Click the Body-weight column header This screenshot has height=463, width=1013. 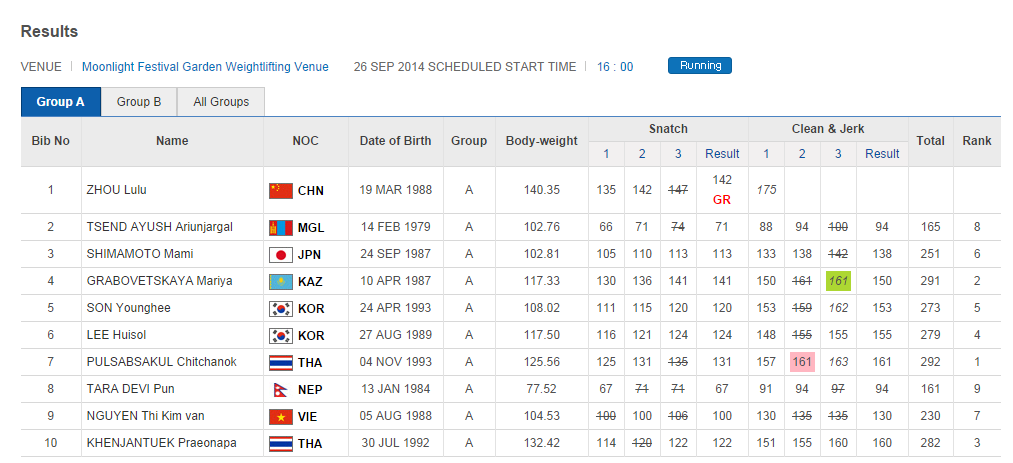[542, 141]
